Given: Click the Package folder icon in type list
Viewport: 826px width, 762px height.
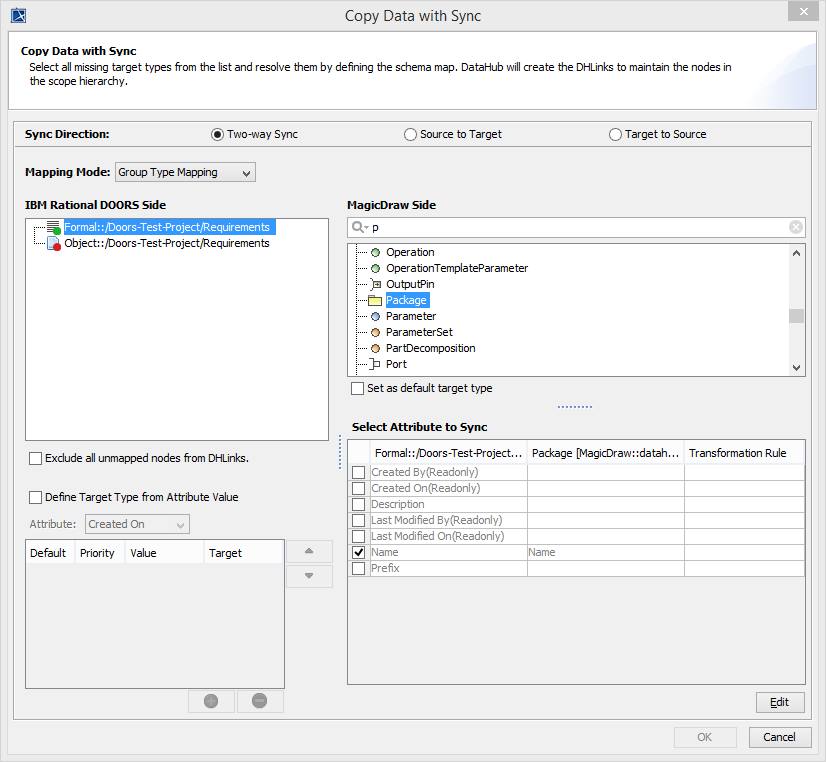Looking at the screenshot, I should pyautogui.click(x=375, y=300).
